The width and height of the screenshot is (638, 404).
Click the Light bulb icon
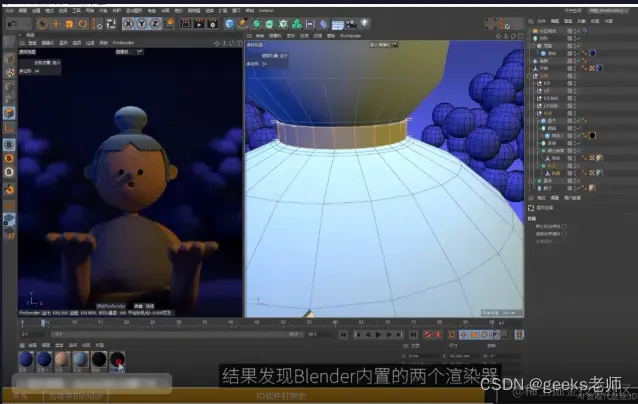click(x=365, y=24)
